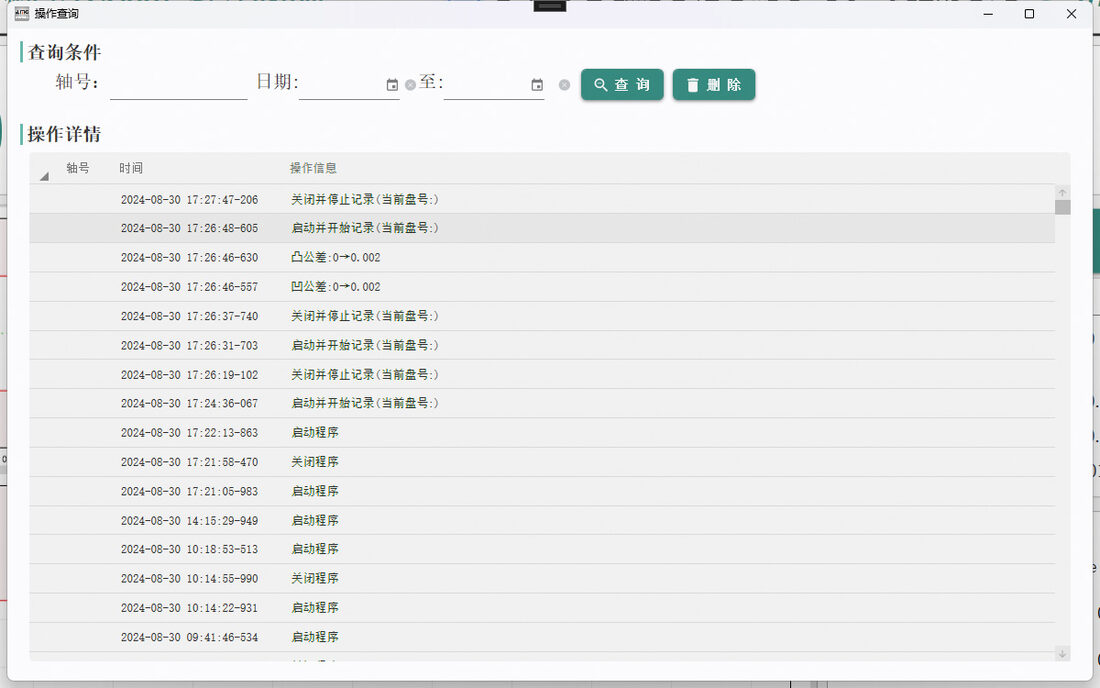Maximize the 操作查询 window

click(1029, 14)
